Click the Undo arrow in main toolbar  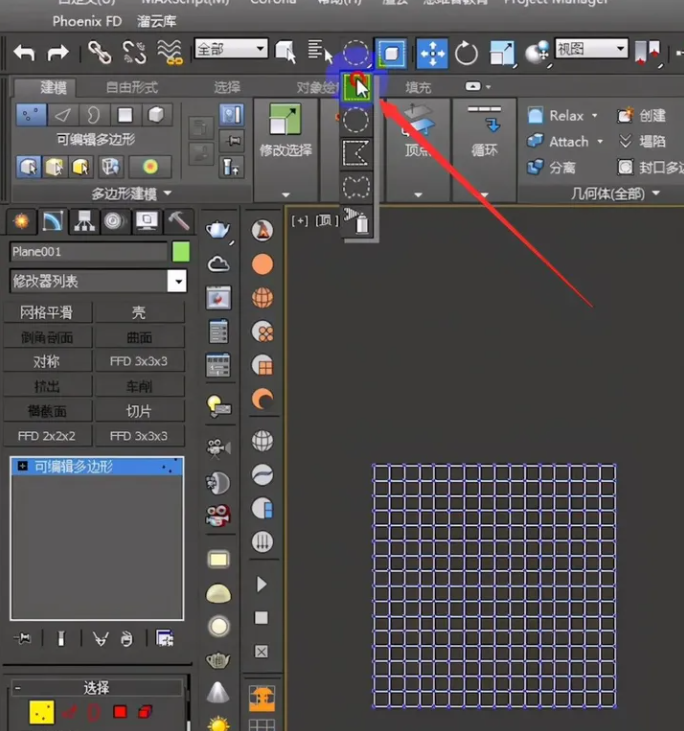coord(23,51)
